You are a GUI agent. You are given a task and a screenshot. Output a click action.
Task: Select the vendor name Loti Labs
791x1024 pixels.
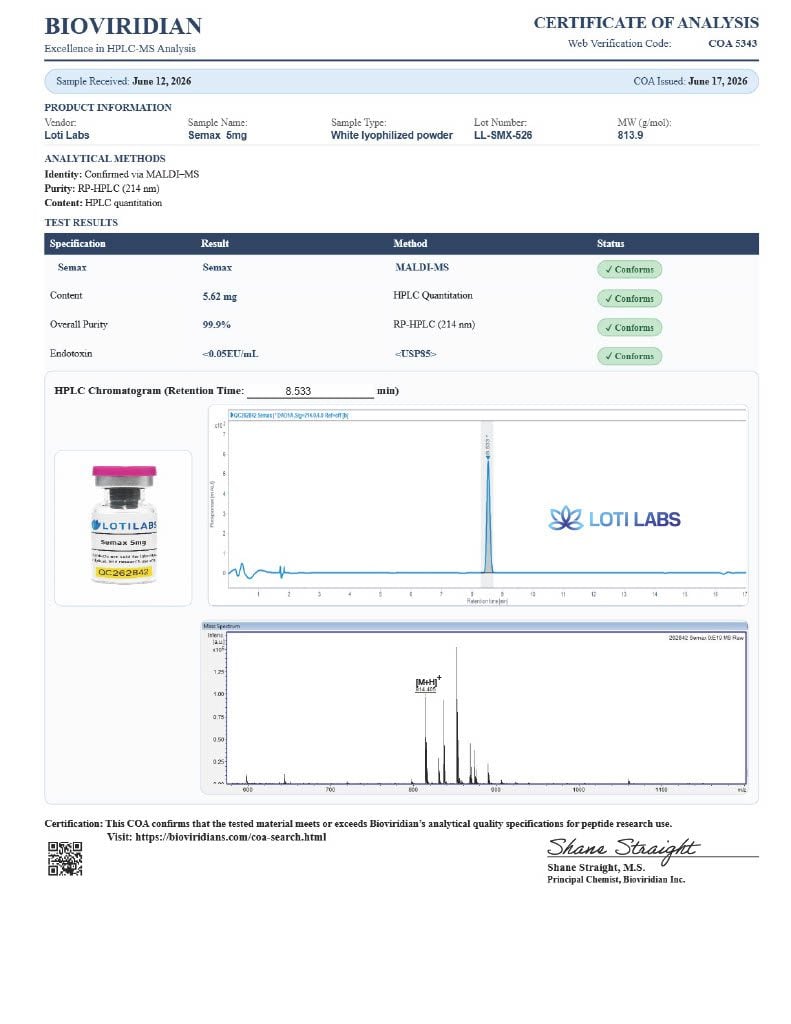pyautogui.click(x=67, y=135)
